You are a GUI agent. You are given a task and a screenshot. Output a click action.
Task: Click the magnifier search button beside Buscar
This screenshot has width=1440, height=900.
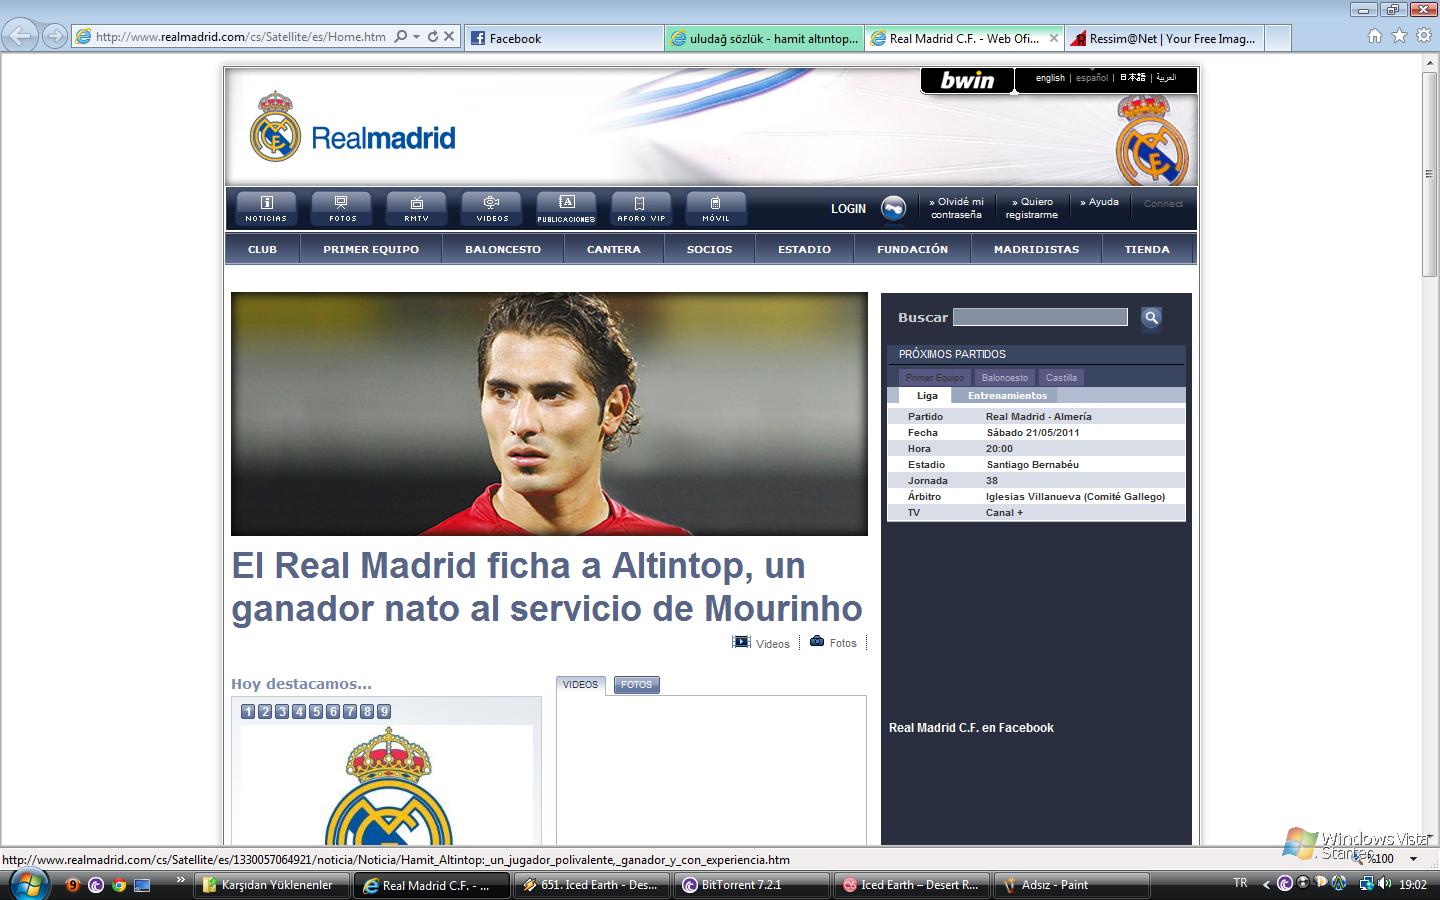coord(1151,318)
